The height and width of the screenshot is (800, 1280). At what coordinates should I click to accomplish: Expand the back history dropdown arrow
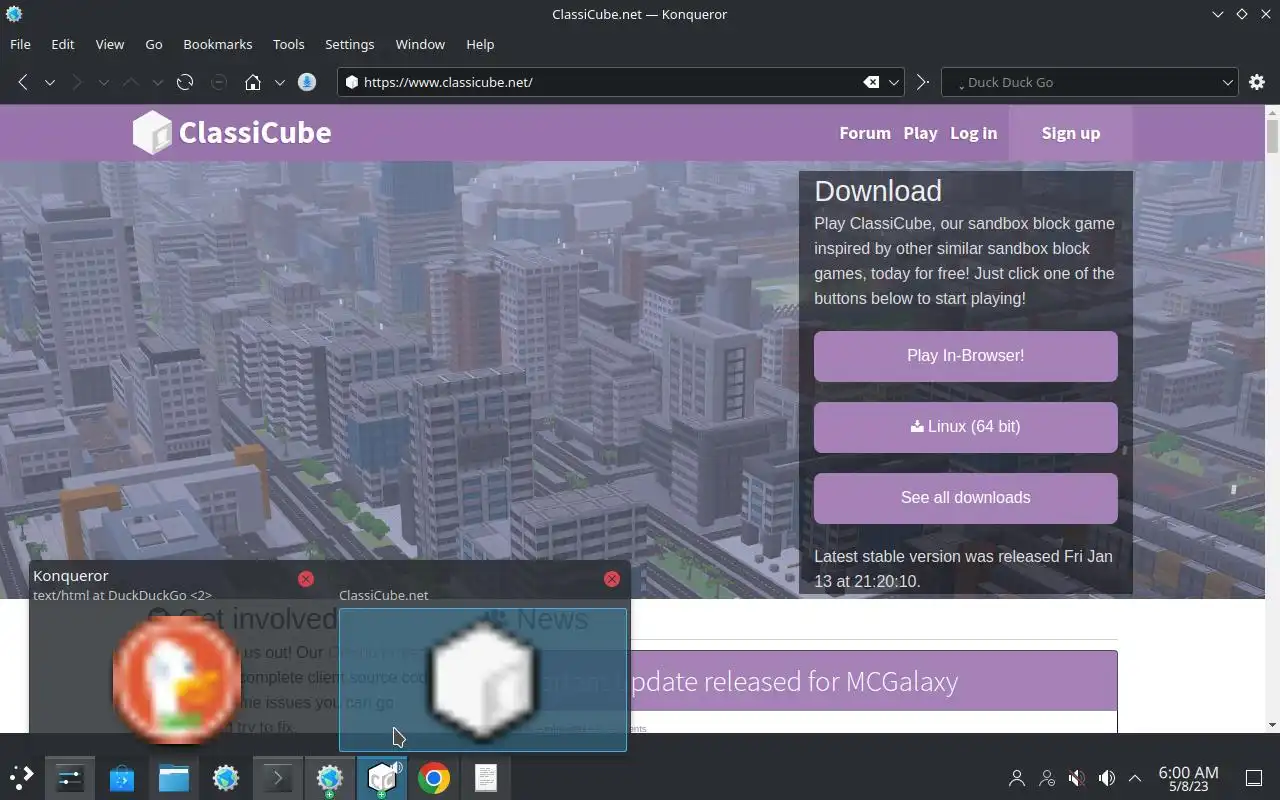(x=49, y=82)
